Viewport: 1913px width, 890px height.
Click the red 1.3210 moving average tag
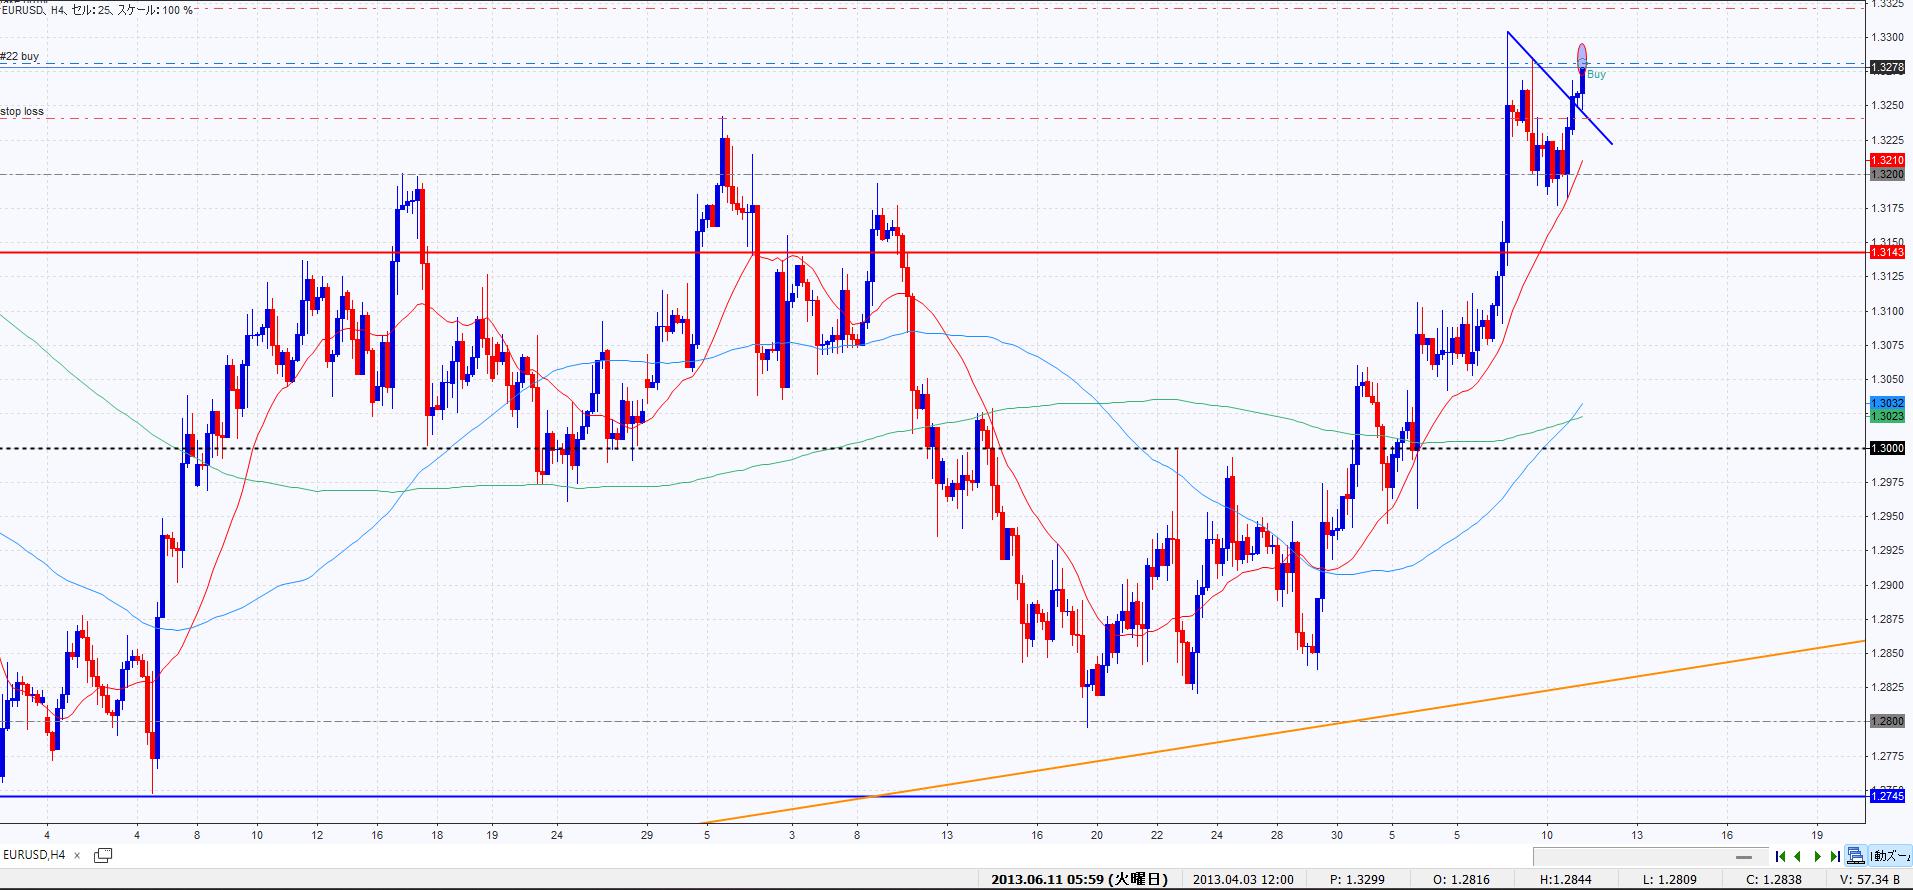1886,160
